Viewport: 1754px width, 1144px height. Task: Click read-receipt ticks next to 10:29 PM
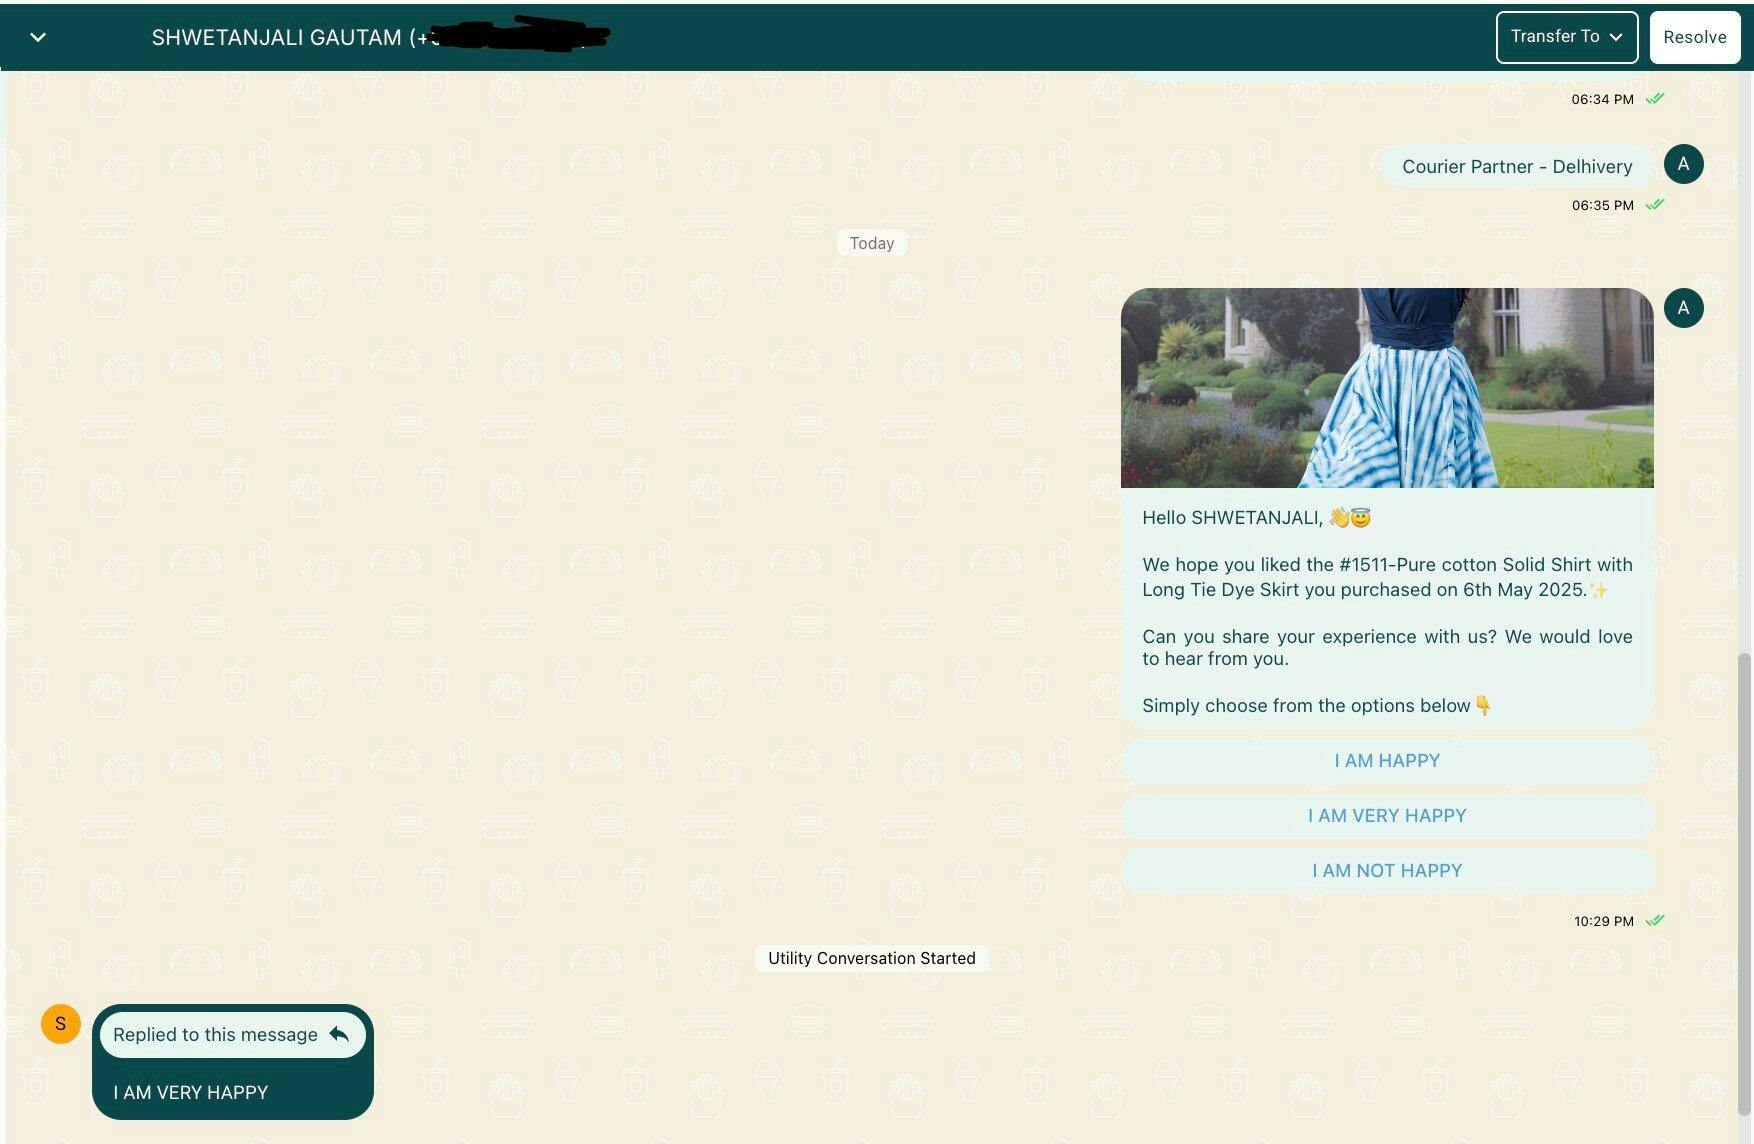(x=1655, y=921)
